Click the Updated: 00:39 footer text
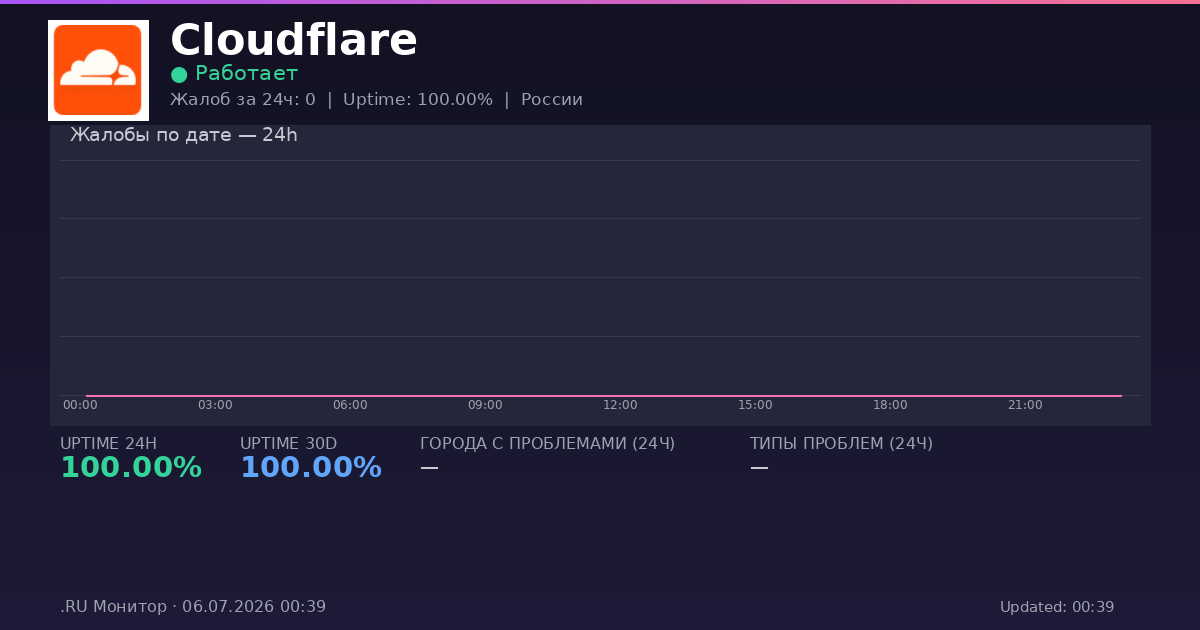This screenshot has width=1200, height=630. [x=1057, y=607]
